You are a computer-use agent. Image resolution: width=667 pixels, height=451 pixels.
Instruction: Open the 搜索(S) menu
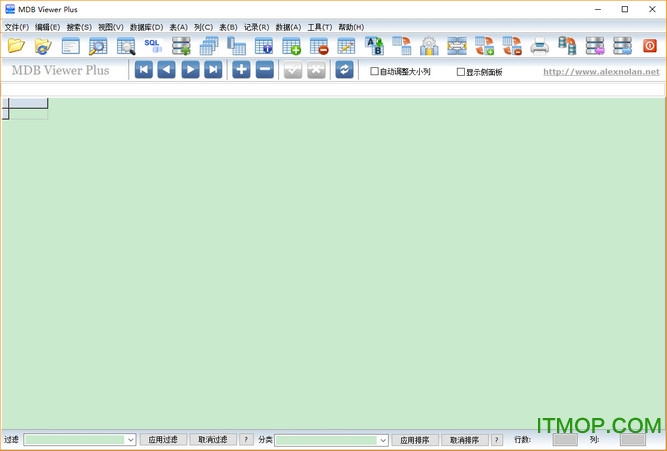[x=79, y=27]
